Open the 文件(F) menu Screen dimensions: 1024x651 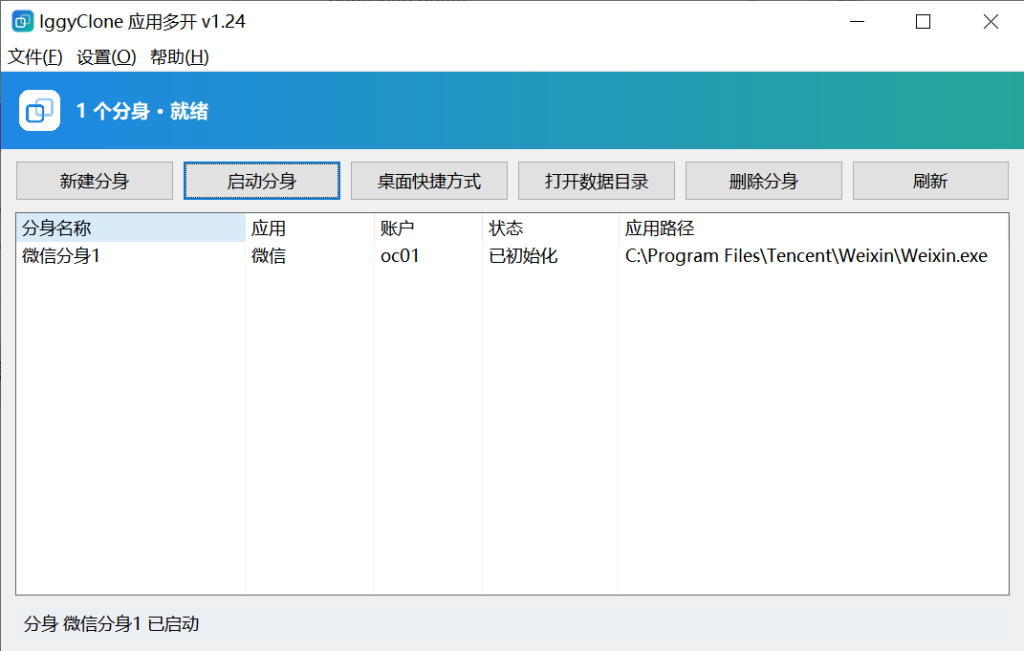pos(35,57)
